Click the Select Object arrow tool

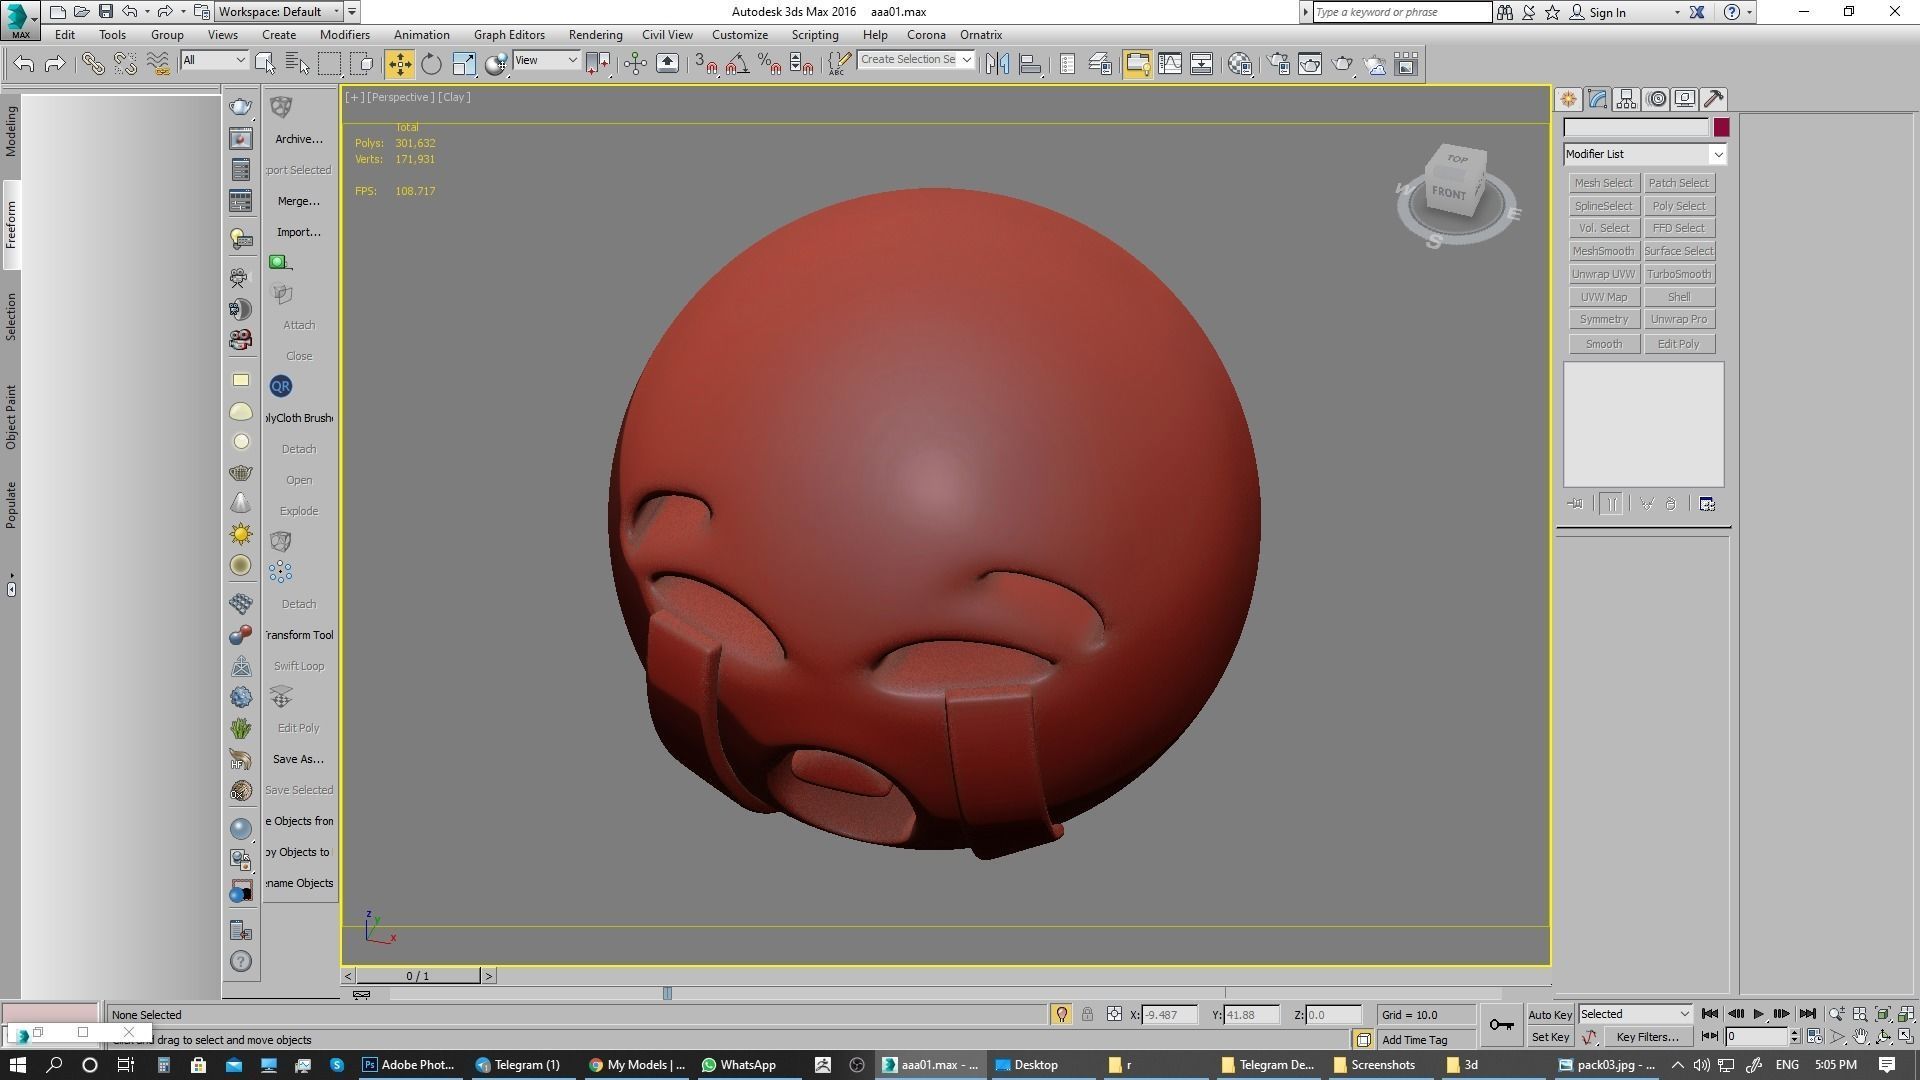[x=265, y=64]
